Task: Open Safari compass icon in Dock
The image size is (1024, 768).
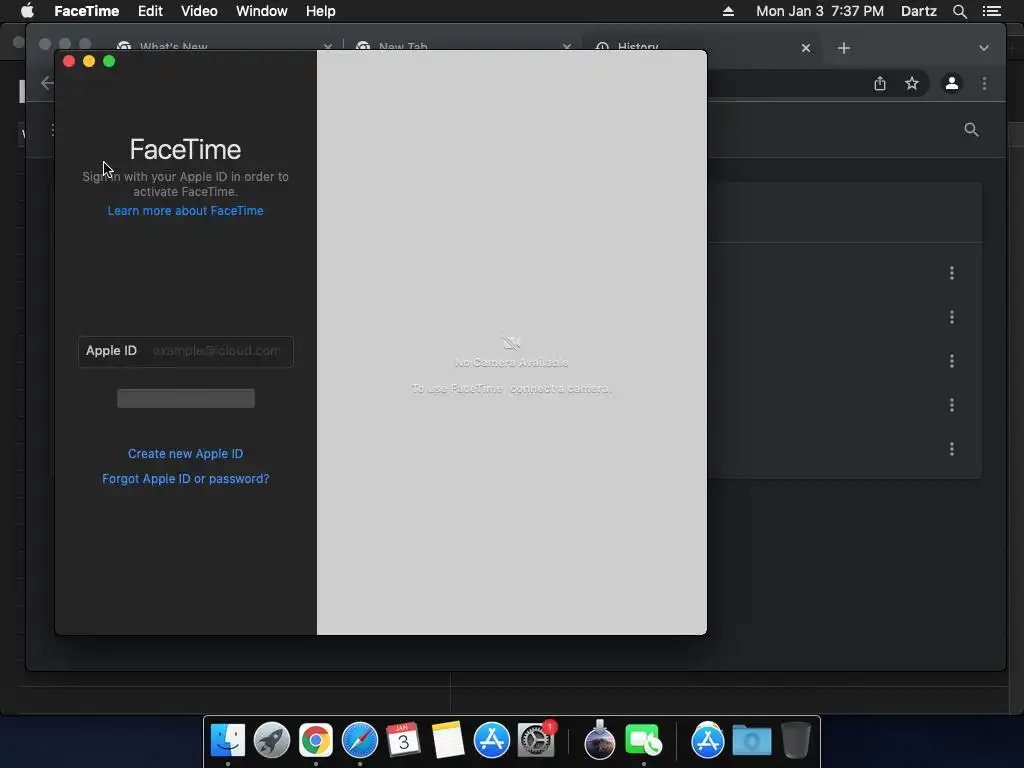Action: (359, 740)
